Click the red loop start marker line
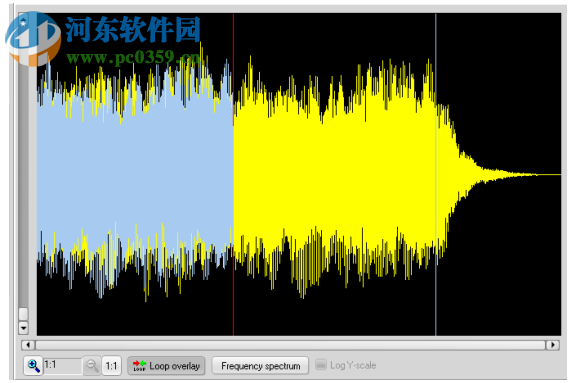 coord(233,174)
